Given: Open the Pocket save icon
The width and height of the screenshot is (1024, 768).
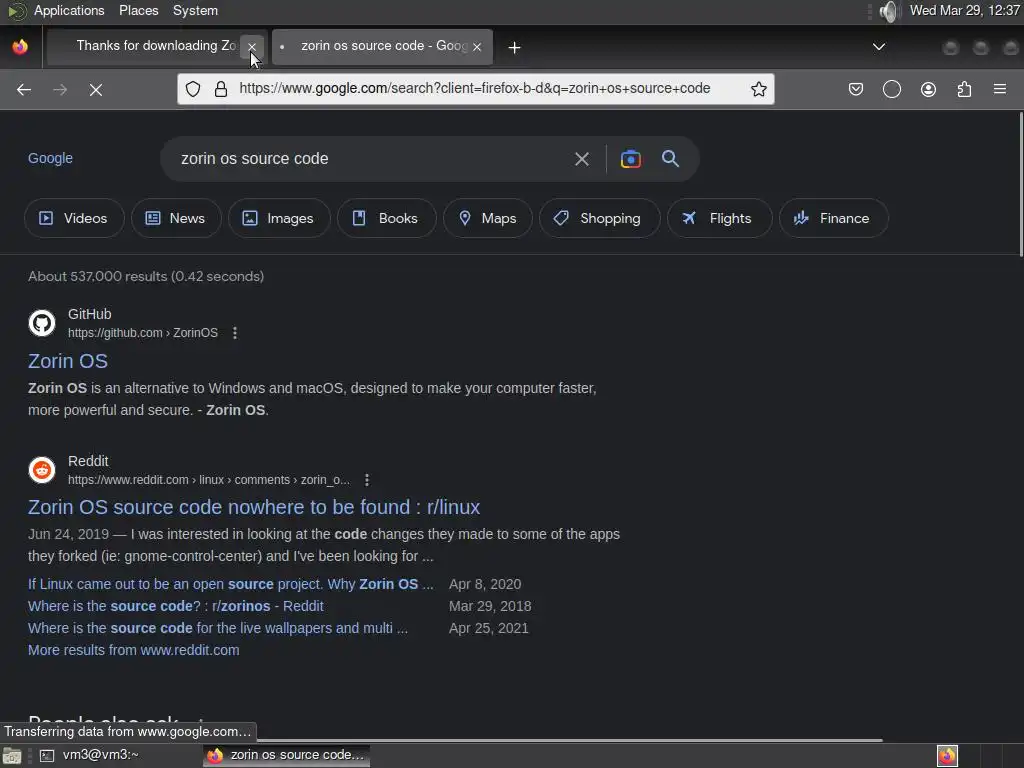Looking at the screenshot, I should [x=856, y=89].
